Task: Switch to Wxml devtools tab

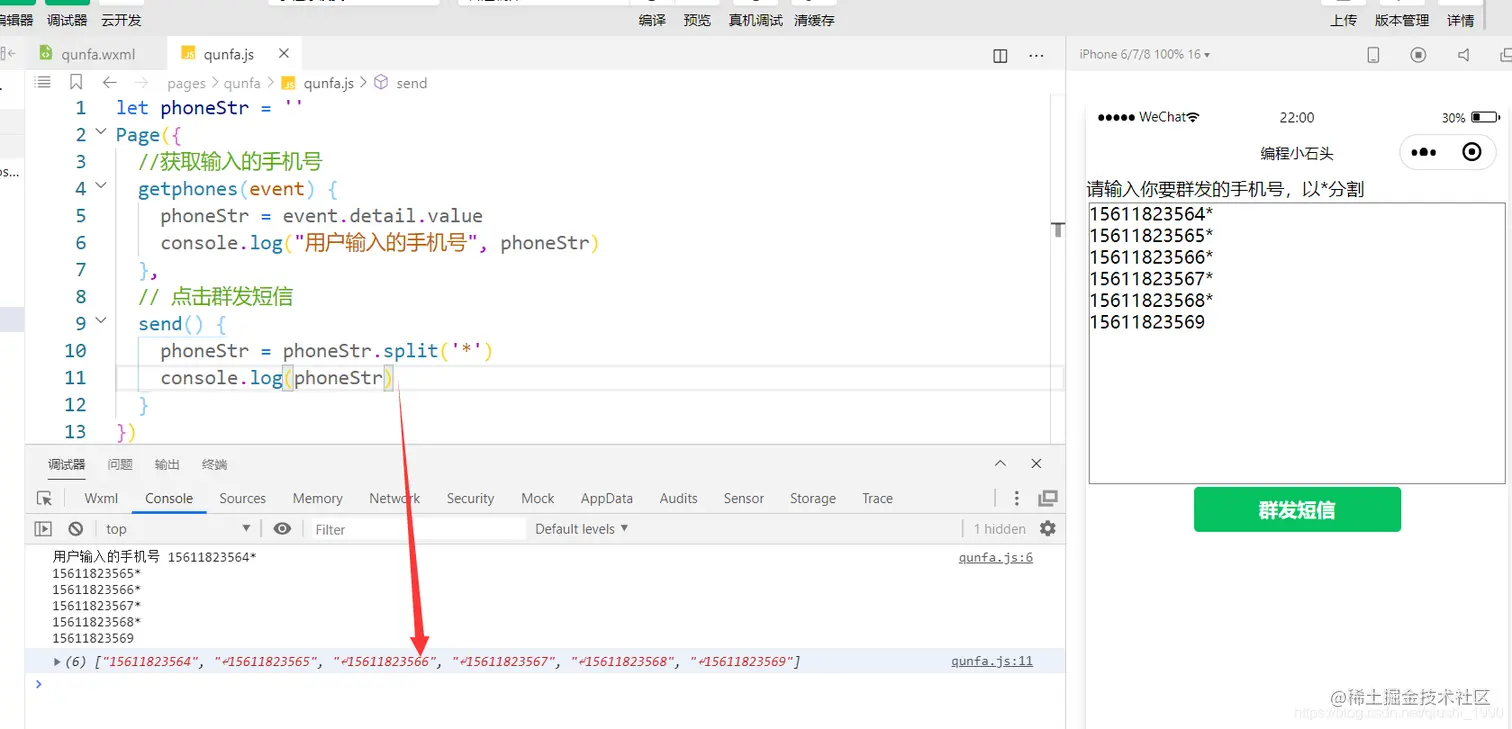Action: pyautogui.click(x=101, y=498)
